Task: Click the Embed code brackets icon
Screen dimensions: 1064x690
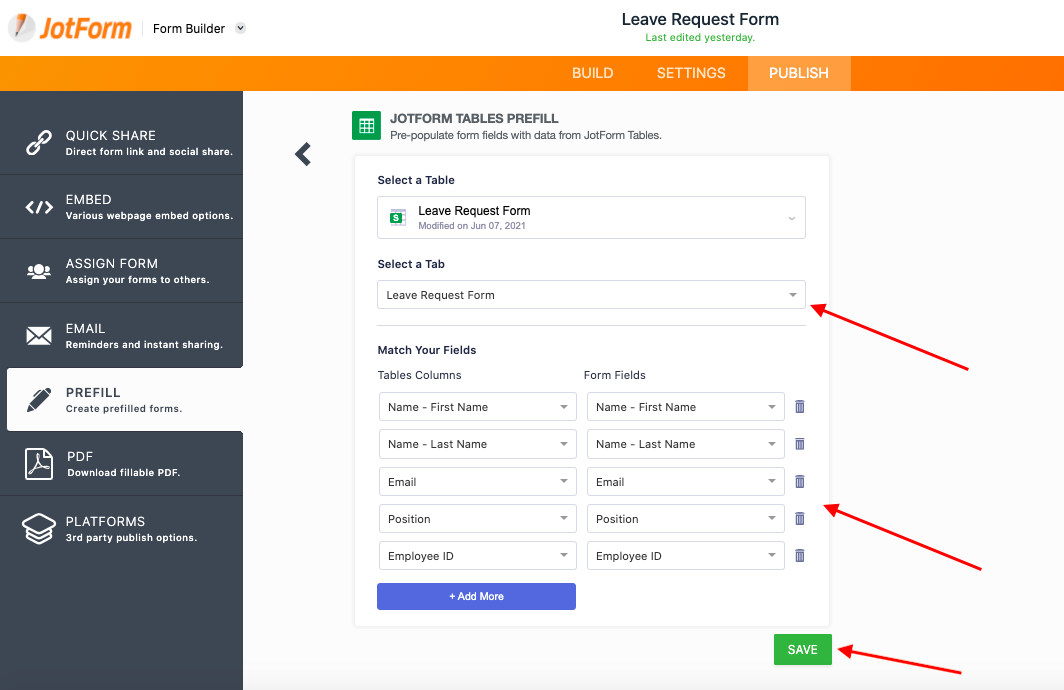Action: point(39,207)
